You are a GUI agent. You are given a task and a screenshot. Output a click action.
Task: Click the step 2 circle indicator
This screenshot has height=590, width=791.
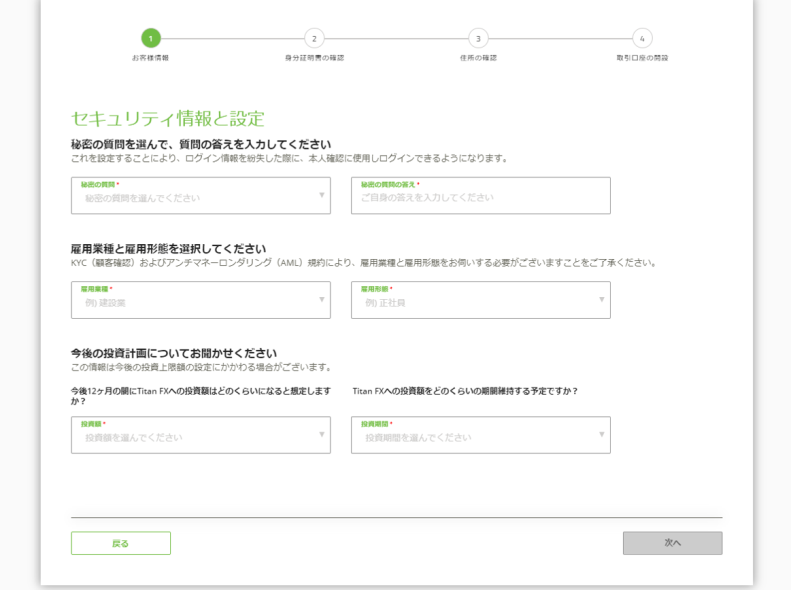coord(314,38)
